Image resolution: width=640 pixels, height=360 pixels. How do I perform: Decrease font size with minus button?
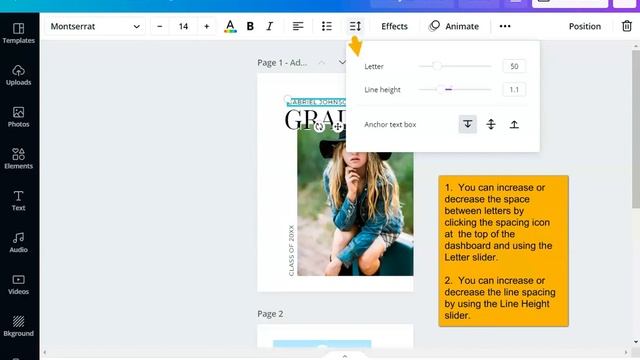(160, 27)
